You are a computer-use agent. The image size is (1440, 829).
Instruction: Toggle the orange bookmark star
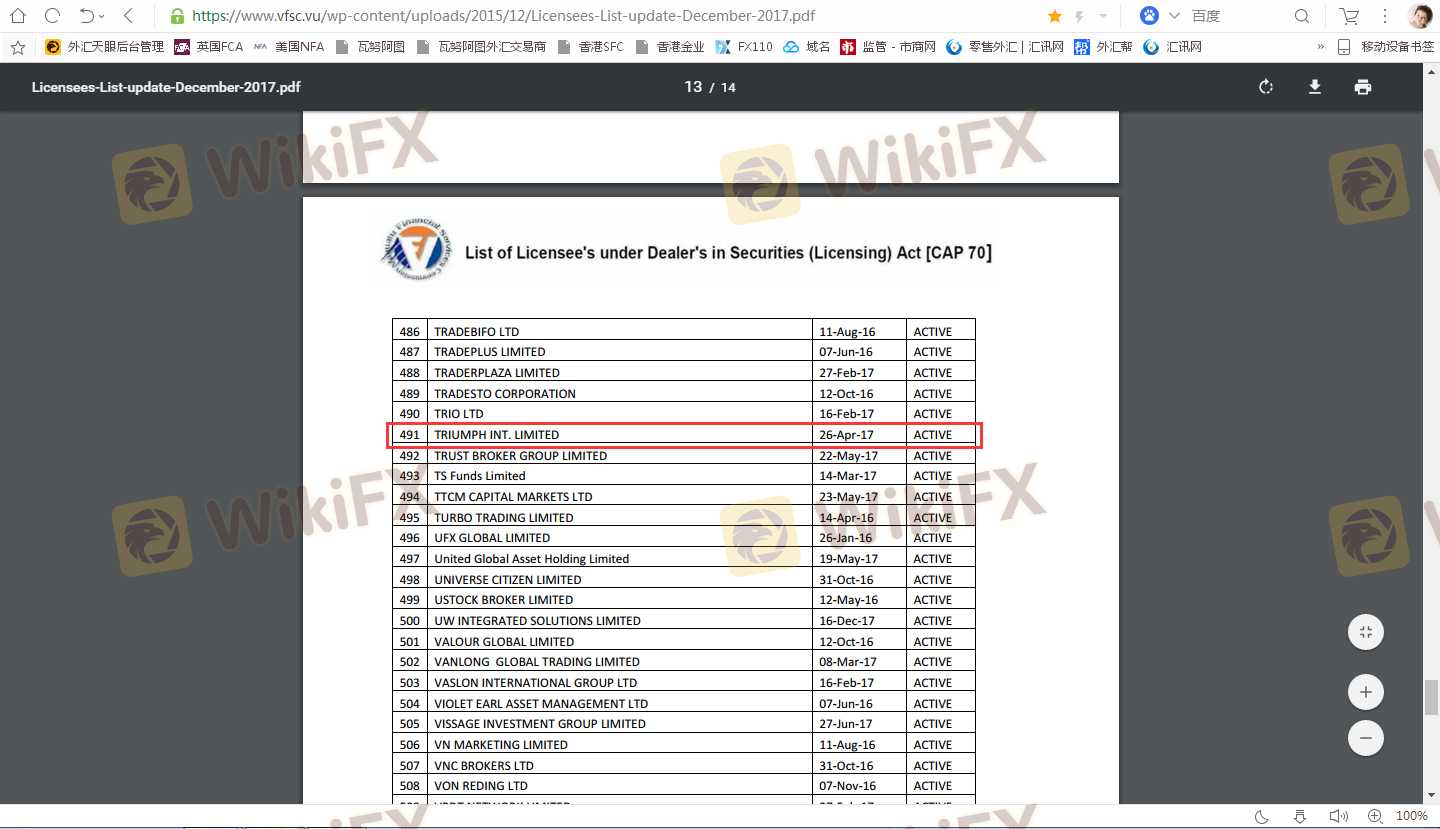point(1054,16)
